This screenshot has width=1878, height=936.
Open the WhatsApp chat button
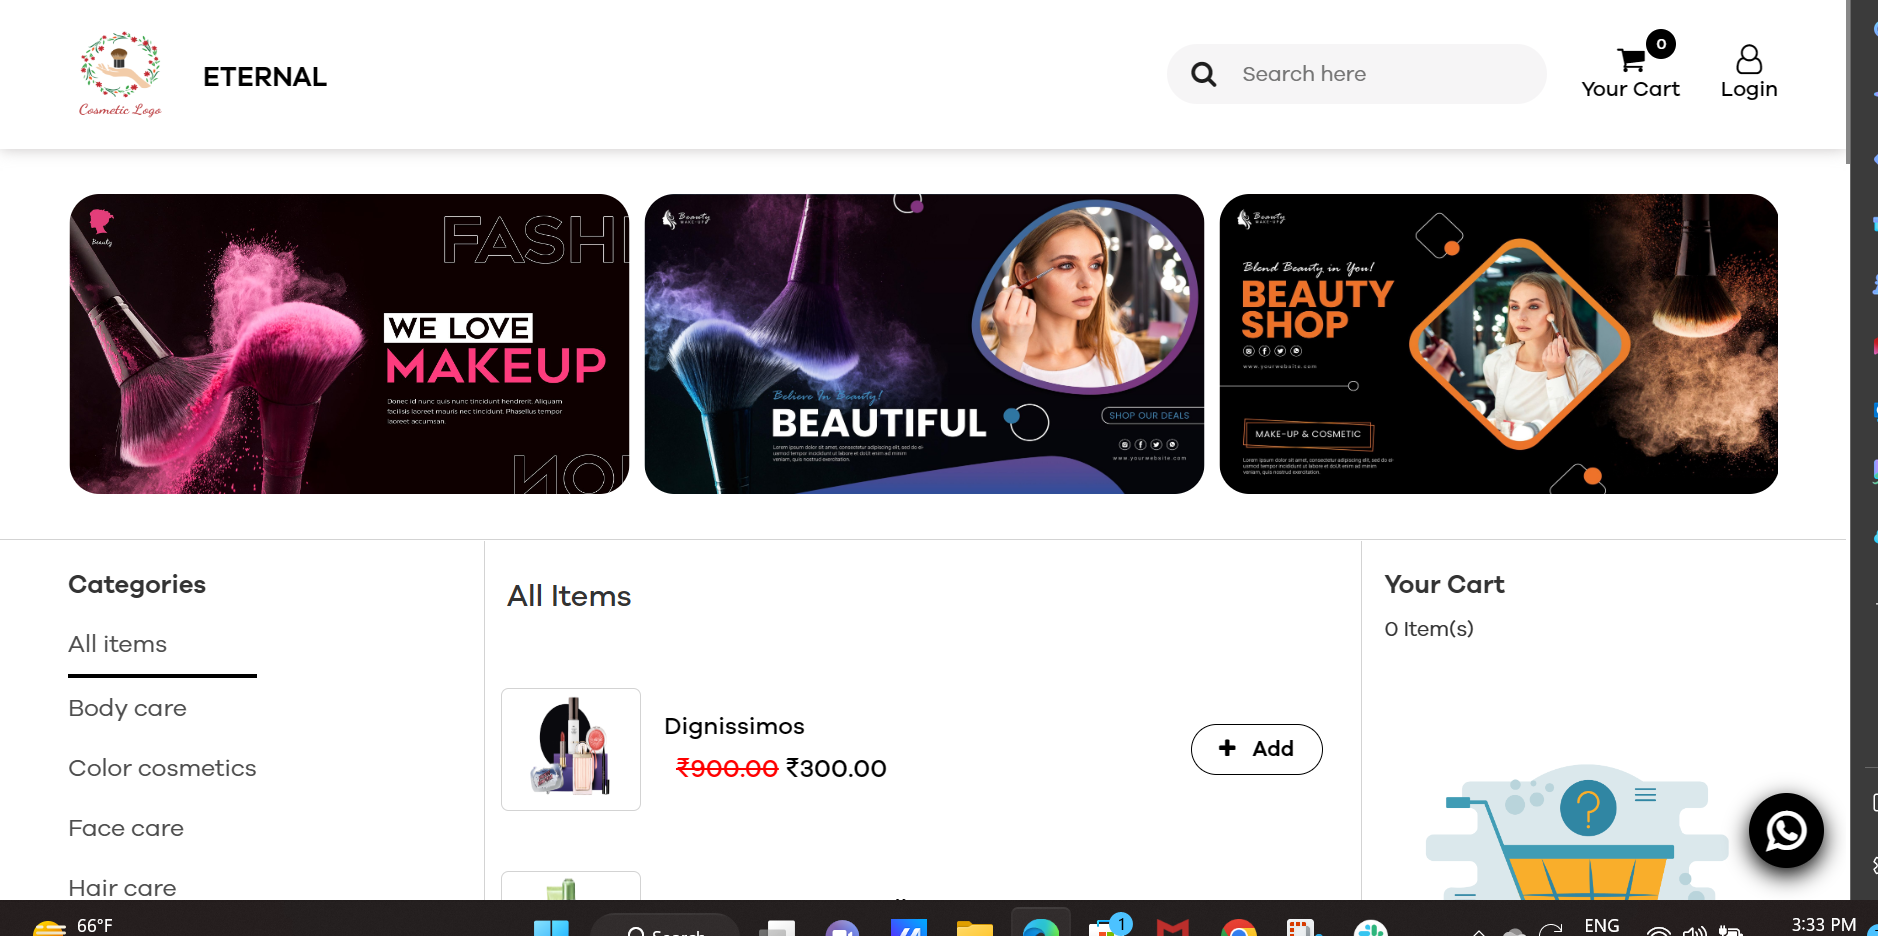click(x=1785, y=830)
